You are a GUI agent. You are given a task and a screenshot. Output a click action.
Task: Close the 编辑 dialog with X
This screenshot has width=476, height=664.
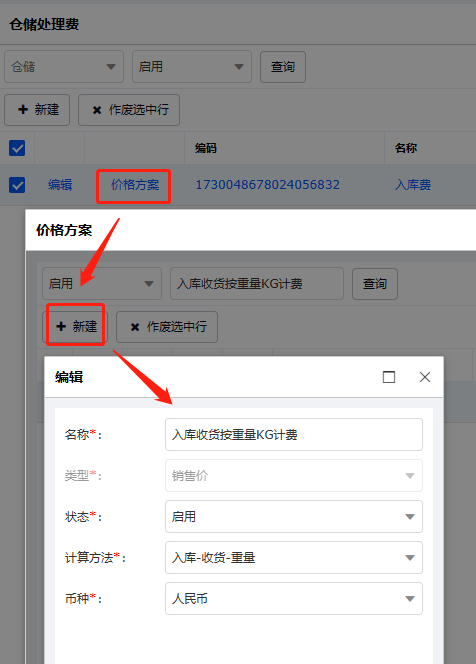[425, 377]
